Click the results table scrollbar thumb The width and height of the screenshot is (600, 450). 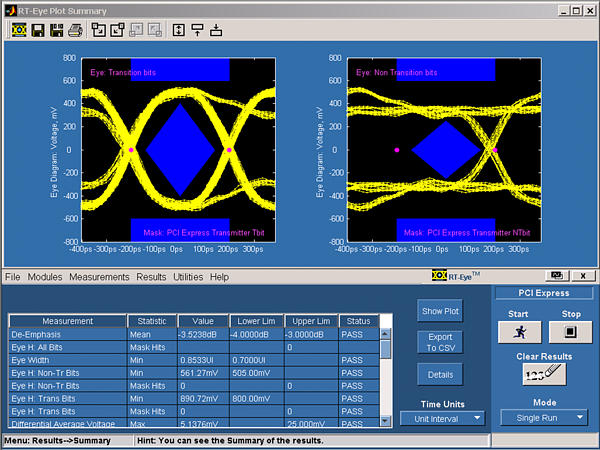point(385,349)
